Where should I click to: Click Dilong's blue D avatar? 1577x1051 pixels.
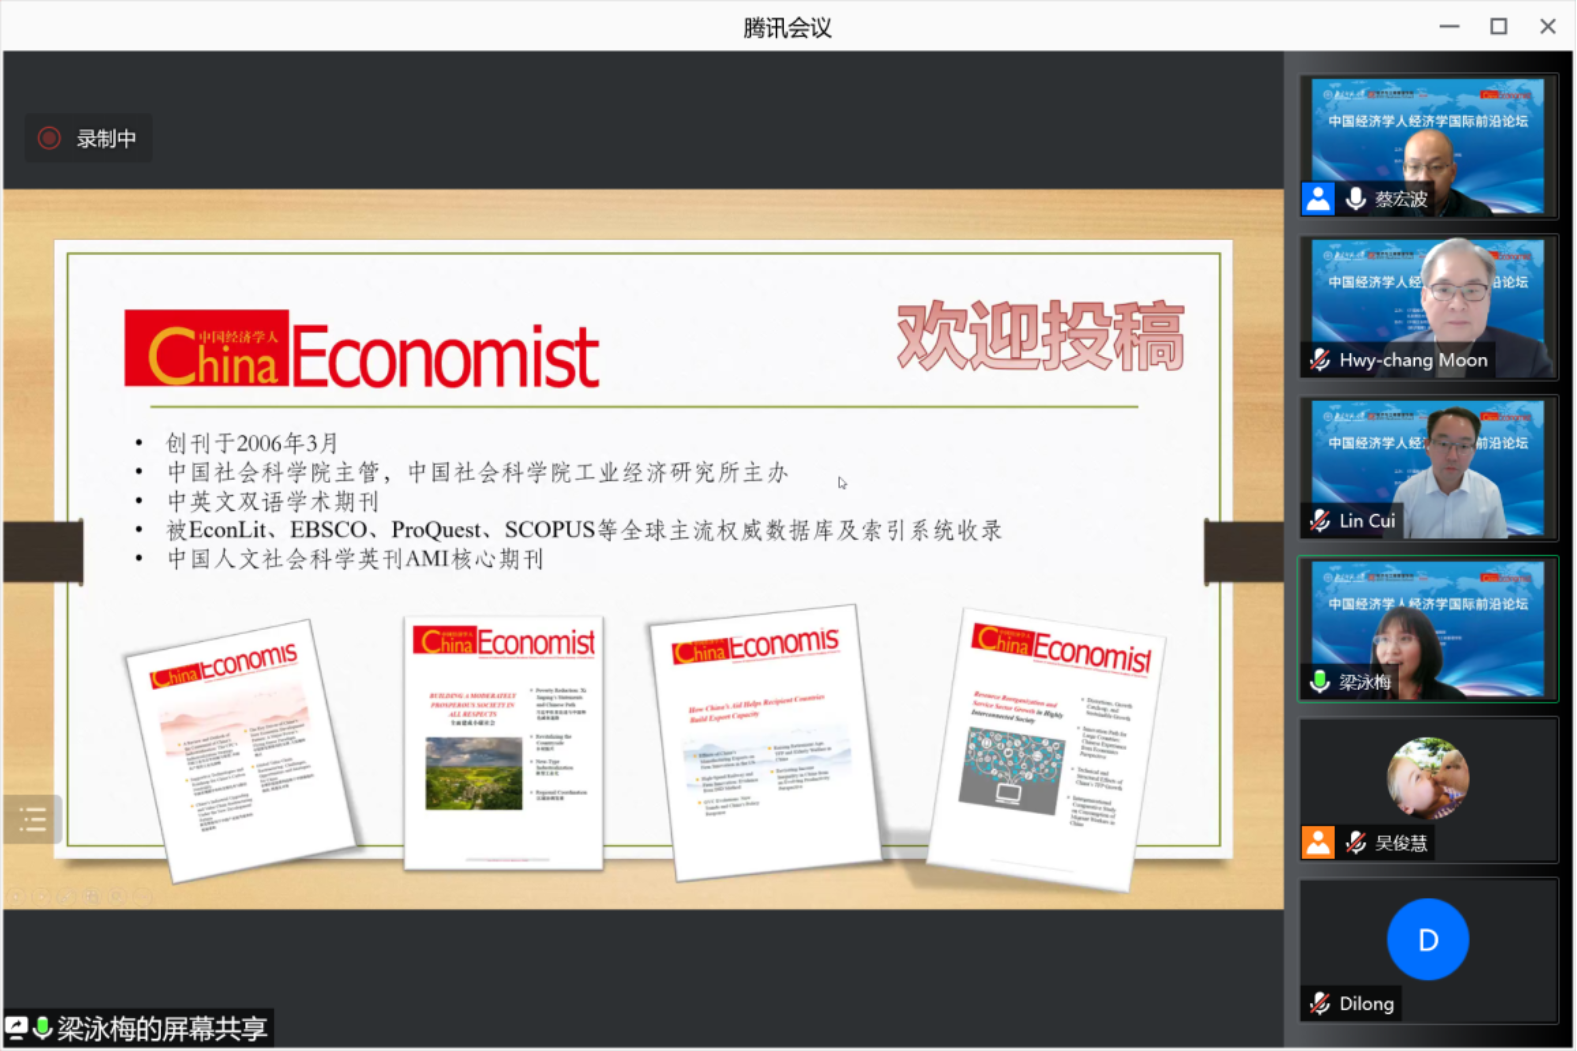click(1427, 939)
